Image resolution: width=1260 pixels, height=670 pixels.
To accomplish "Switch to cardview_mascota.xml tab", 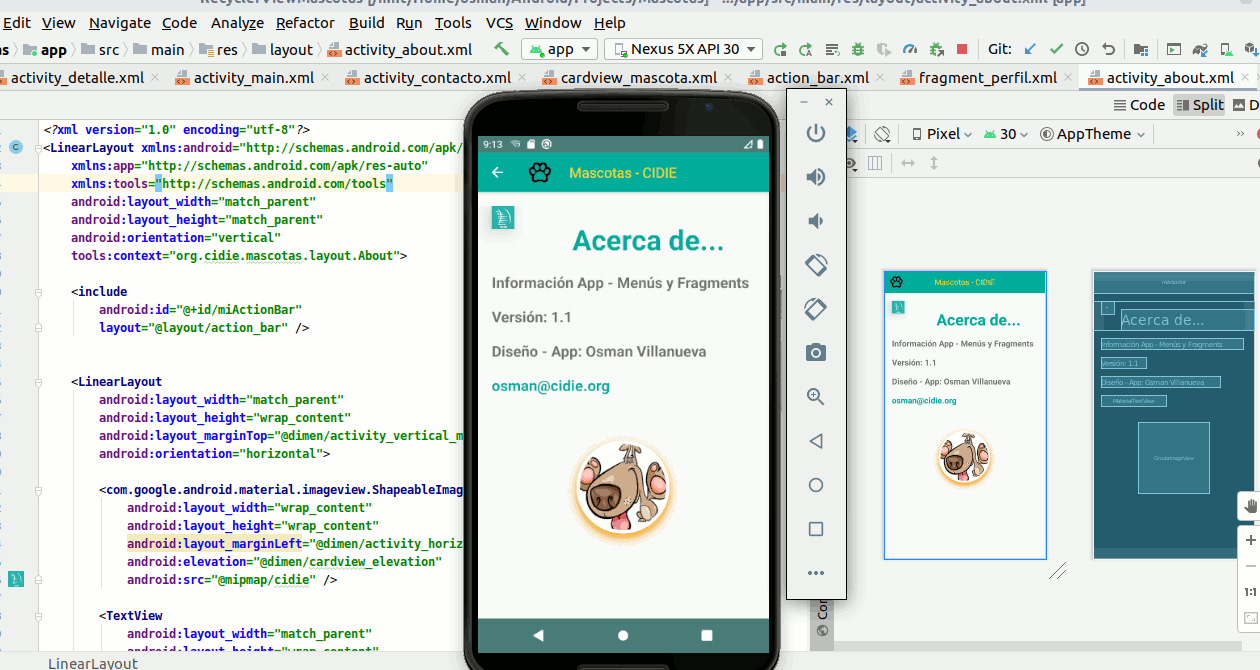I will [638, 77].
